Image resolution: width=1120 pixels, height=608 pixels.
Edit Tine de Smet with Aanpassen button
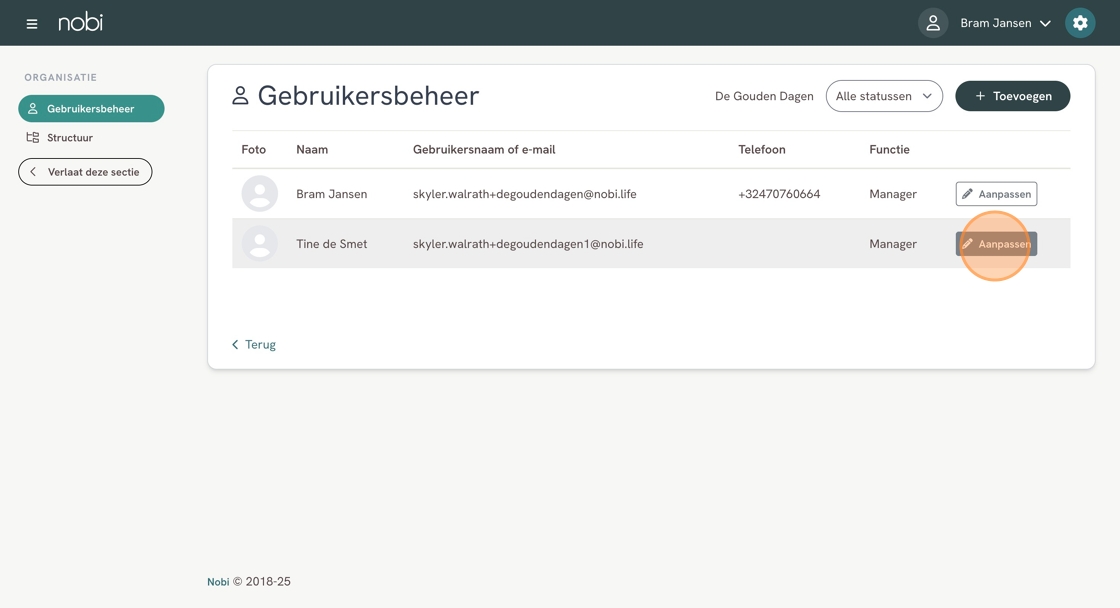pos(996,244)
